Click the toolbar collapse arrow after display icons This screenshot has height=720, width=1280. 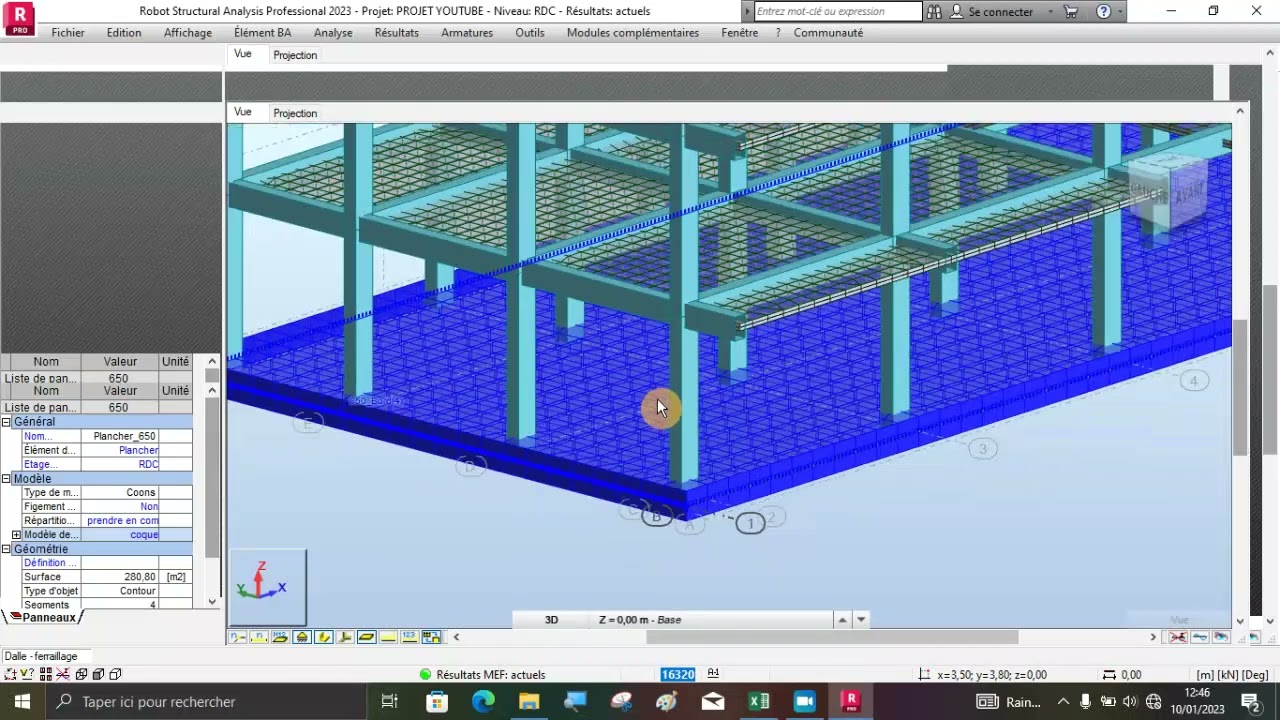tap(456, 637)
